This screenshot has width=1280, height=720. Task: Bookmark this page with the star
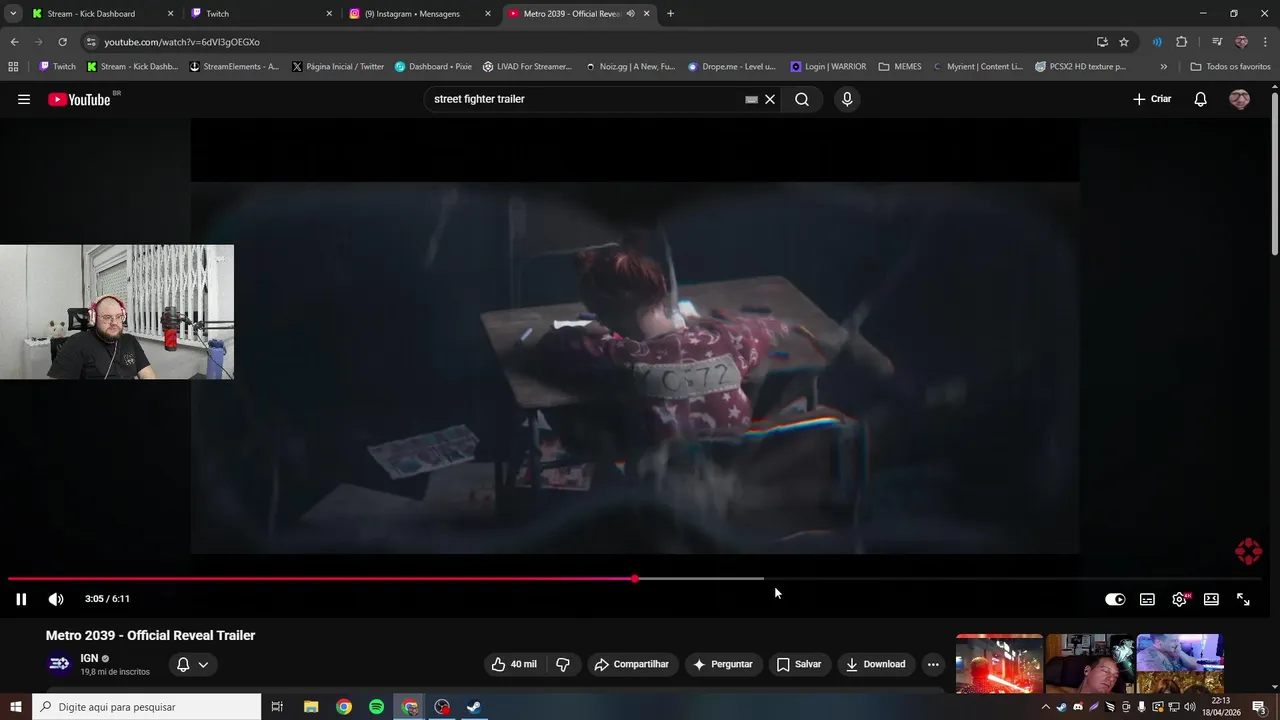point(1124,42)
